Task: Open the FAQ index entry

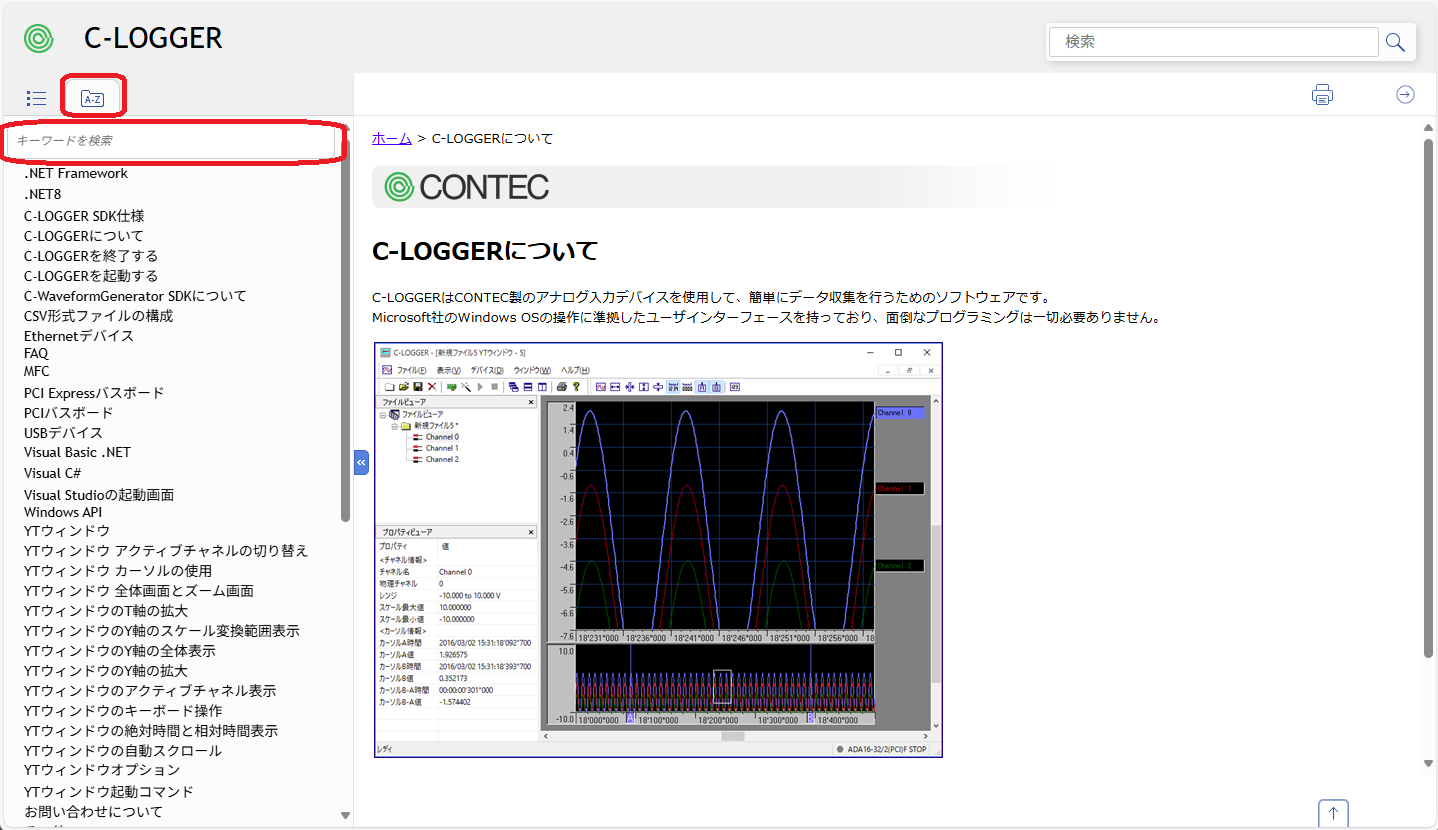Action: pyautogui.click(x=36, y=353)
